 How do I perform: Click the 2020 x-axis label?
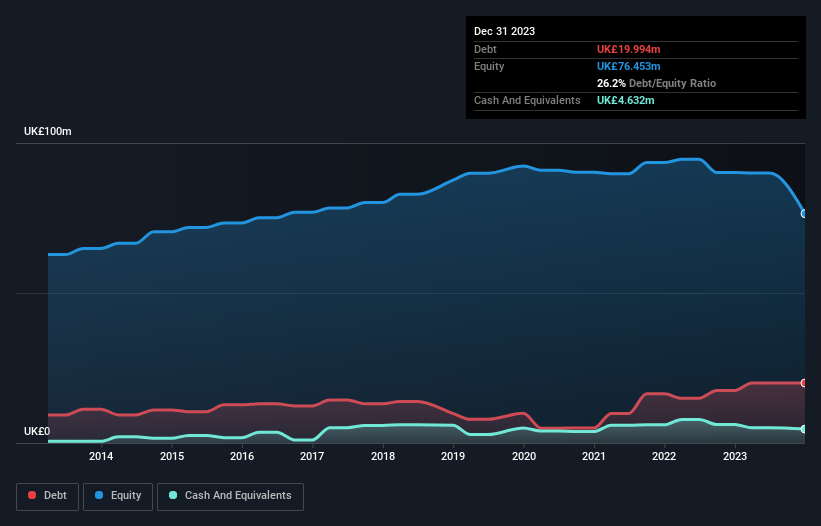tap(524, 456)
